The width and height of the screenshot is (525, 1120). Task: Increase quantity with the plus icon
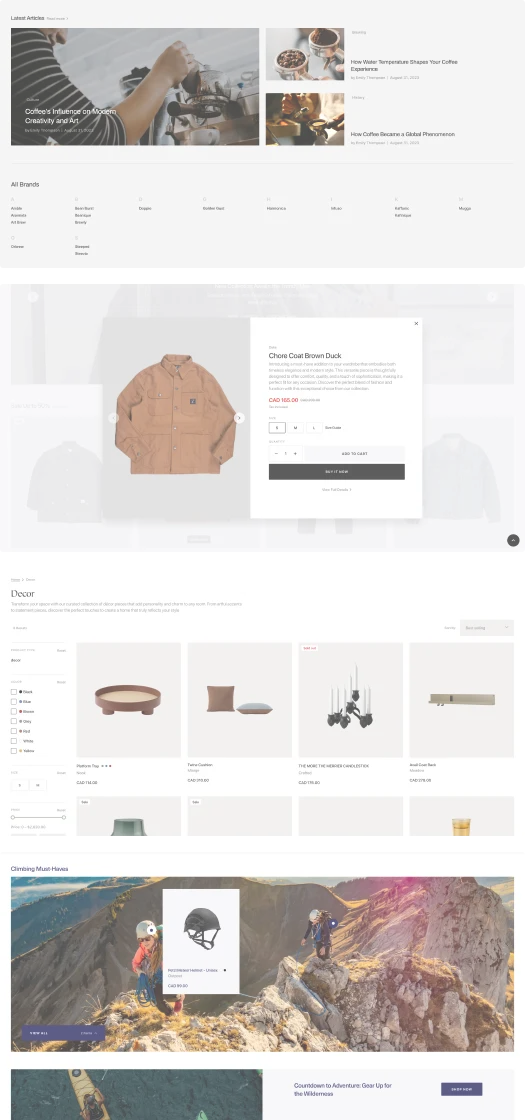point(295,454)
